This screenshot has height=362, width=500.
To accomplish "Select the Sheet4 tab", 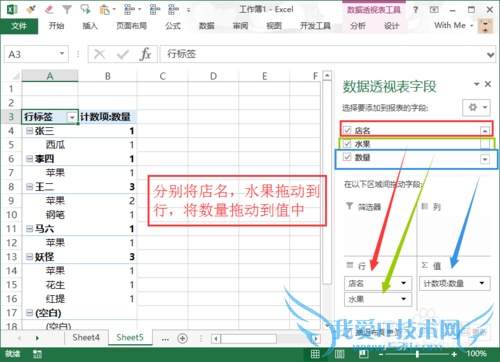I will tap(86, 338).
